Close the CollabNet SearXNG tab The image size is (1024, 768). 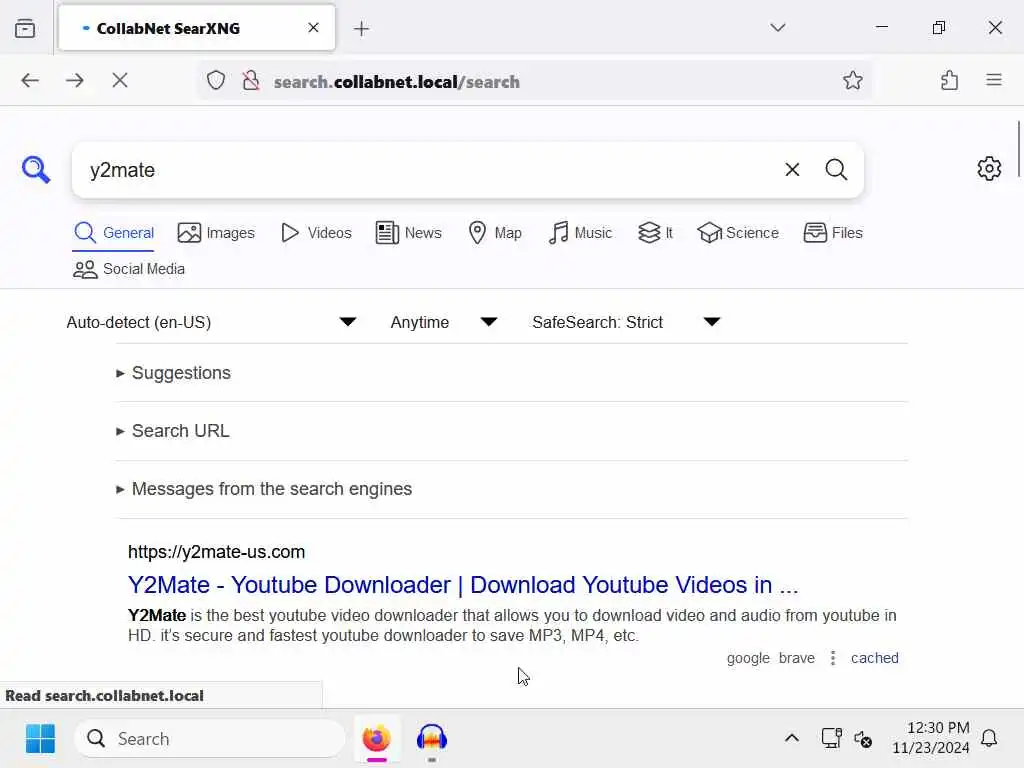313,27
